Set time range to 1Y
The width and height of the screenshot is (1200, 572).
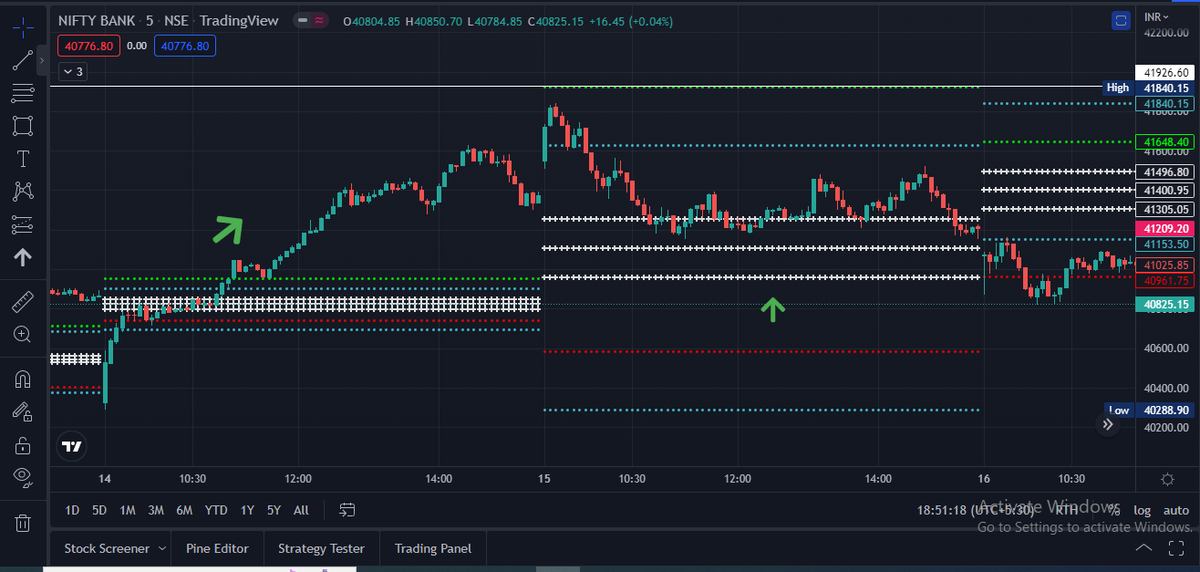[x=247, y=510]
